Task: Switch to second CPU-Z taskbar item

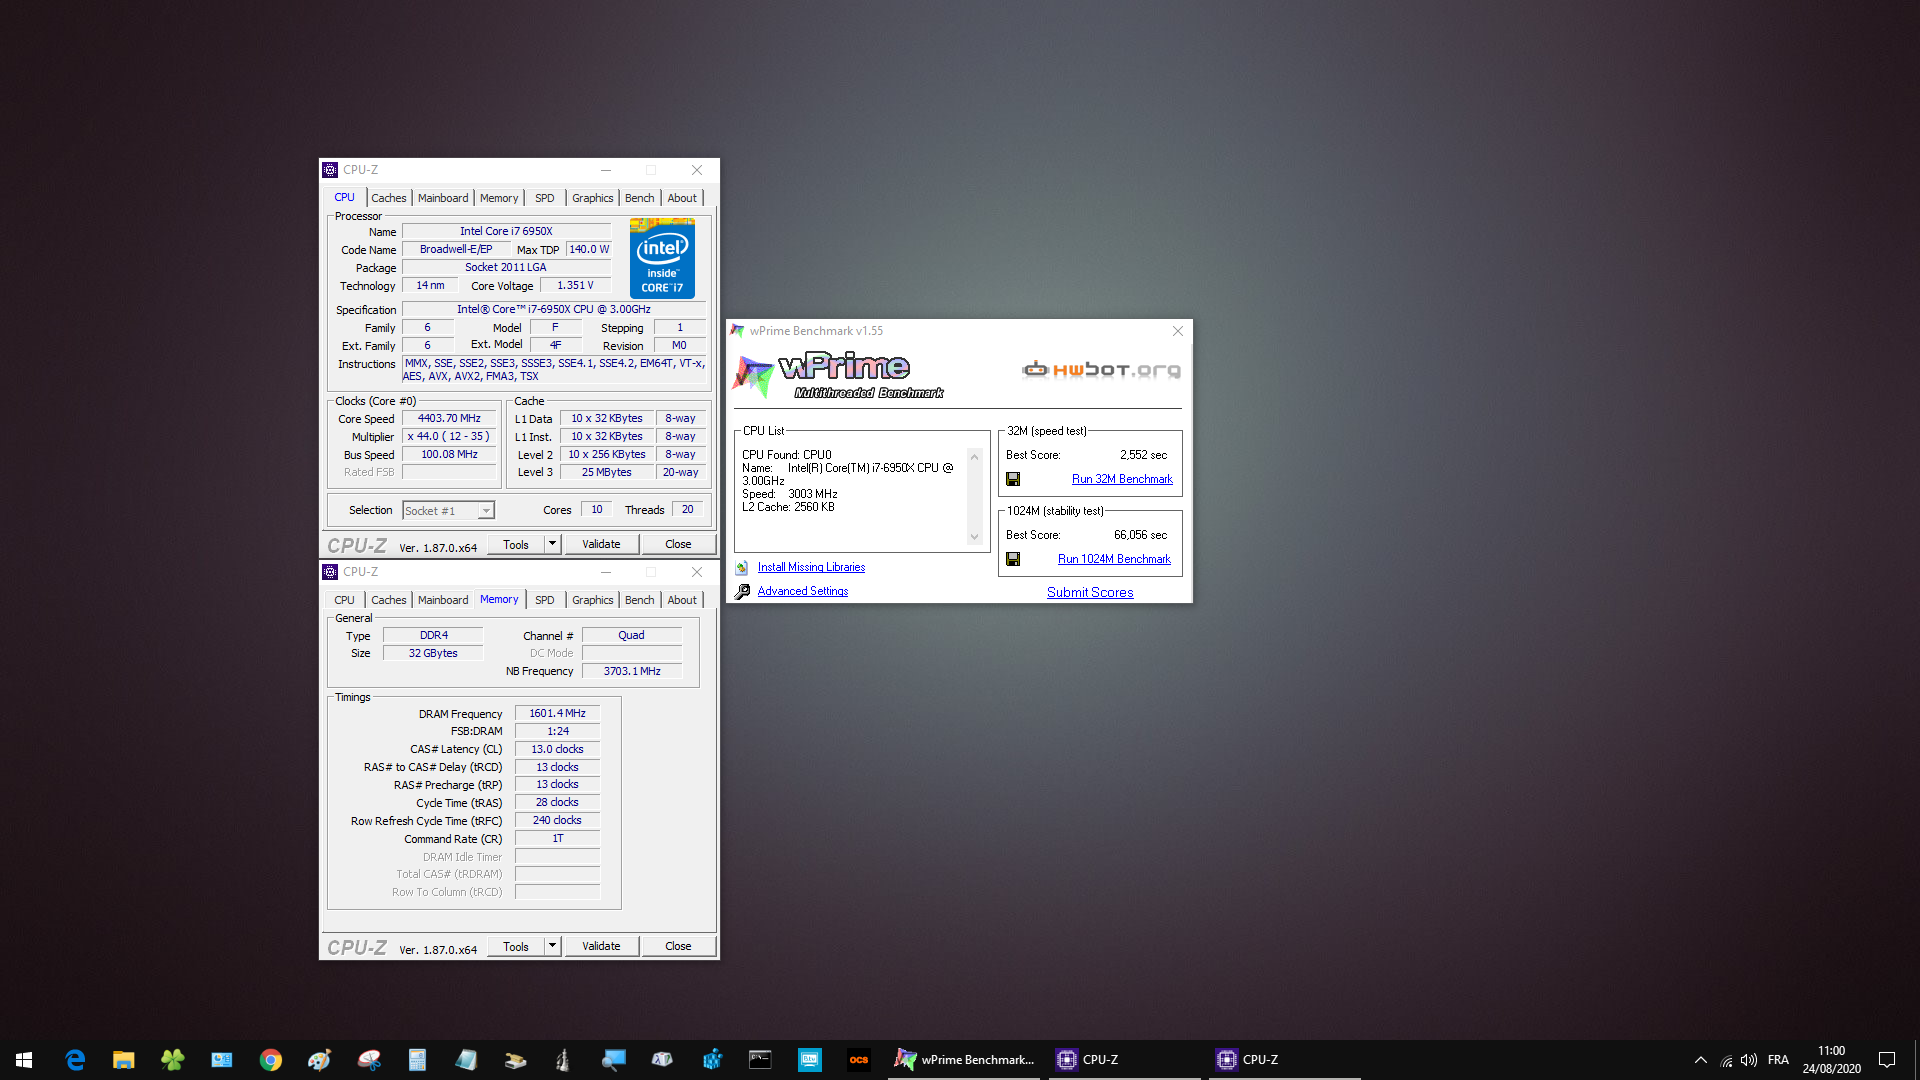Action: [x=1285, y=1060]
